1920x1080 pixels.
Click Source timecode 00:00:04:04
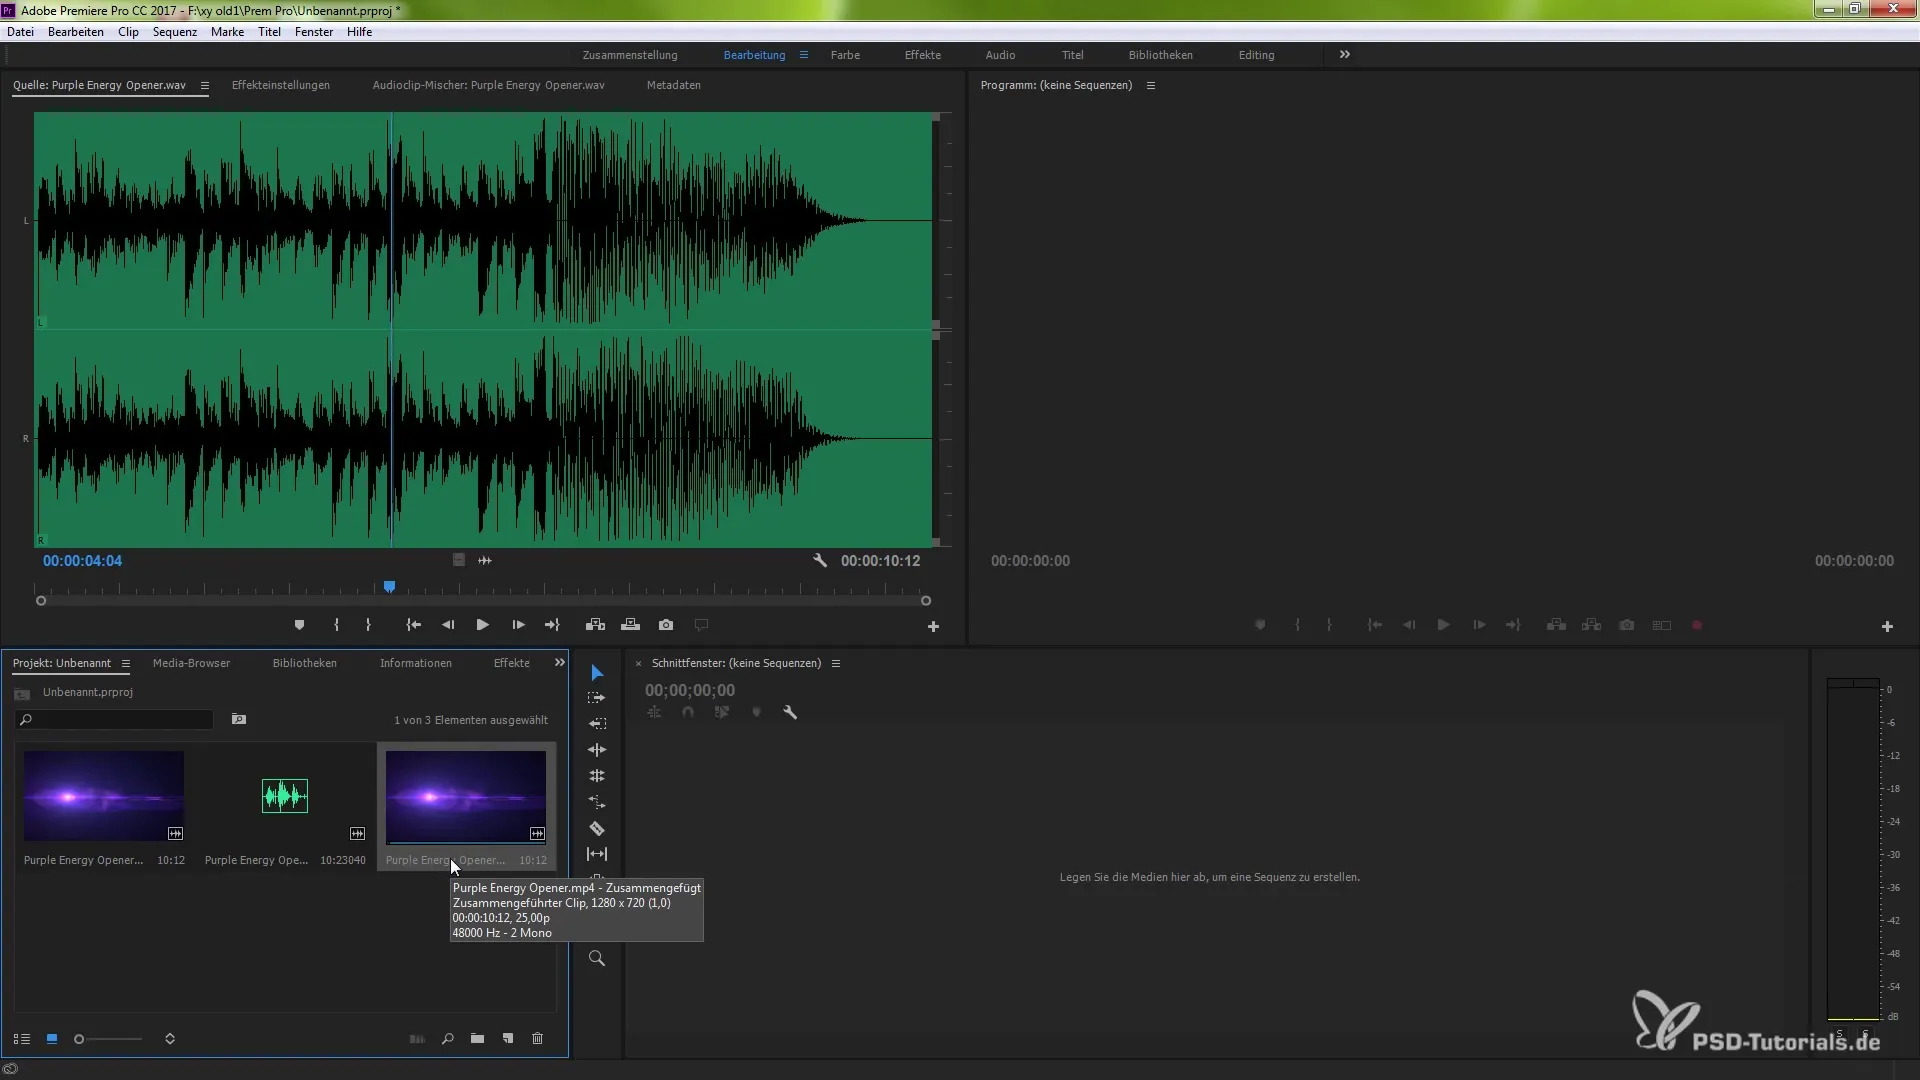[82, 561]
